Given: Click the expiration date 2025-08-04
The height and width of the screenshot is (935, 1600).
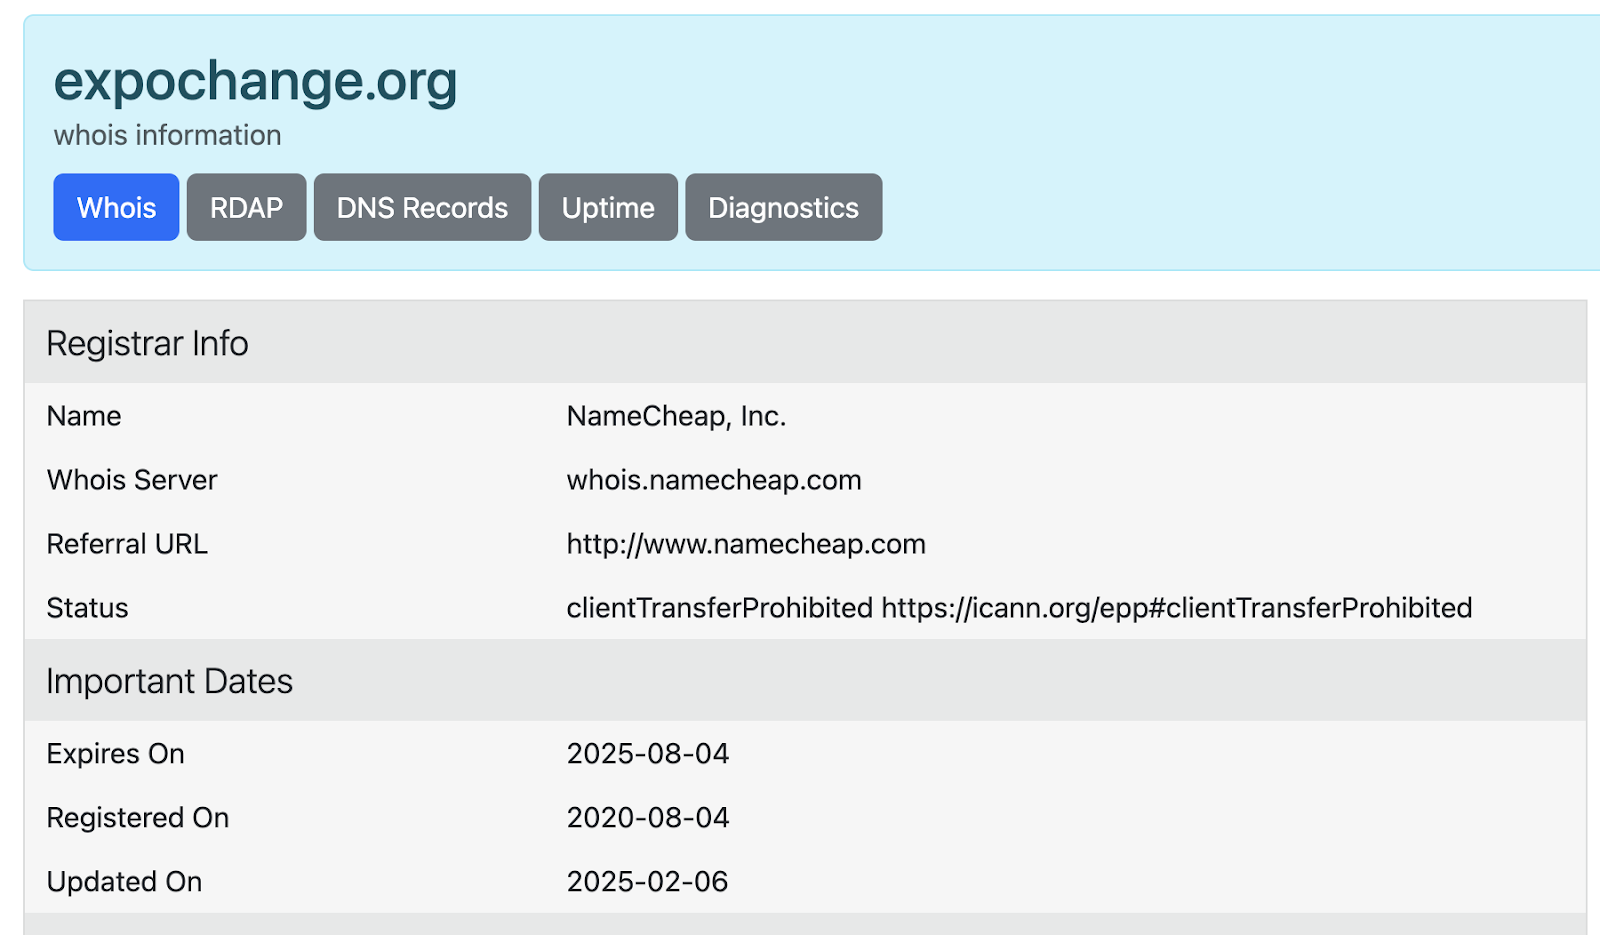Looking at the screenshot, I should click(647, 754).
